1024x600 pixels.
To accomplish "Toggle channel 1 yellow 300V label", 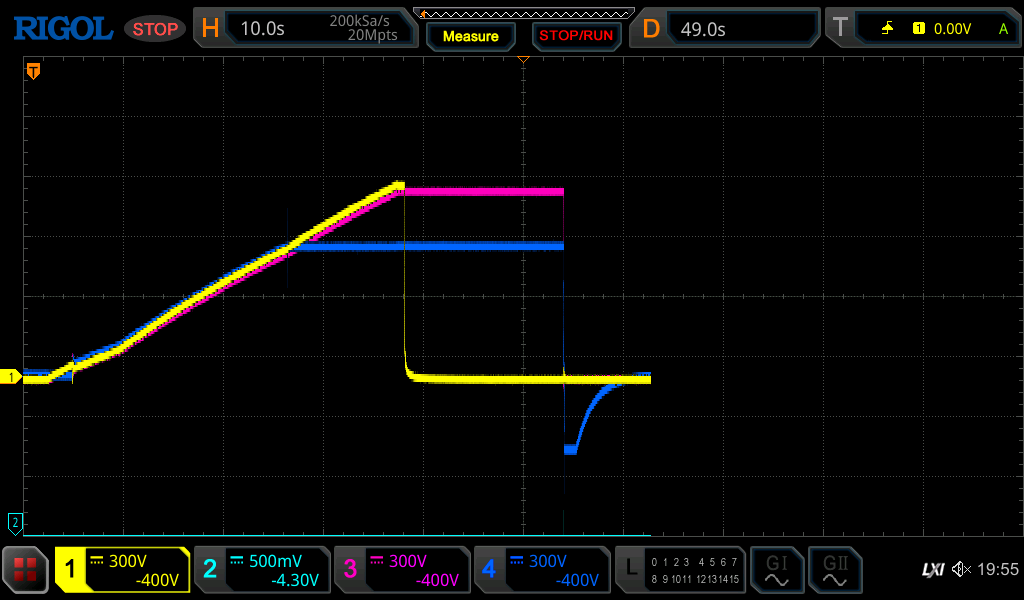I will click(123, 570).
